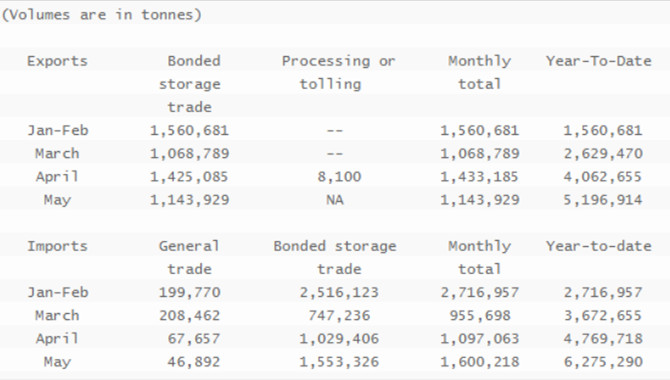Click the April processing value 8,100

[x=339, y=177]
